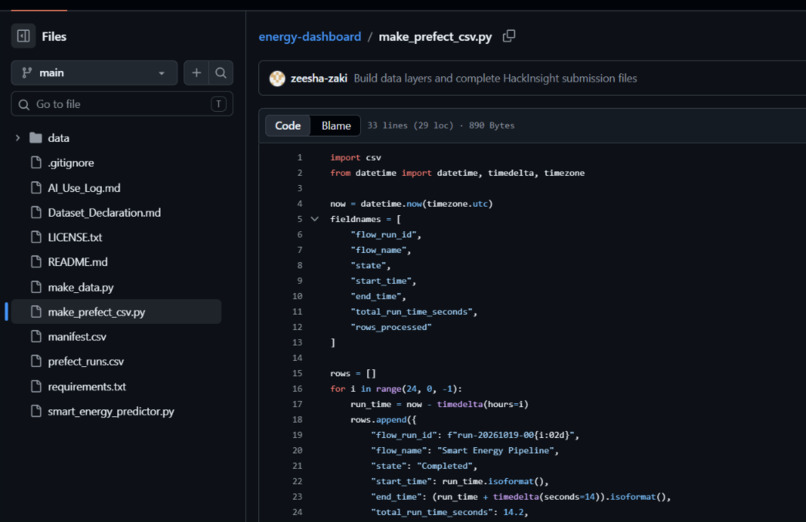
Task: Open AI_Use_Log.md file
Action: (x=84, y=188)
